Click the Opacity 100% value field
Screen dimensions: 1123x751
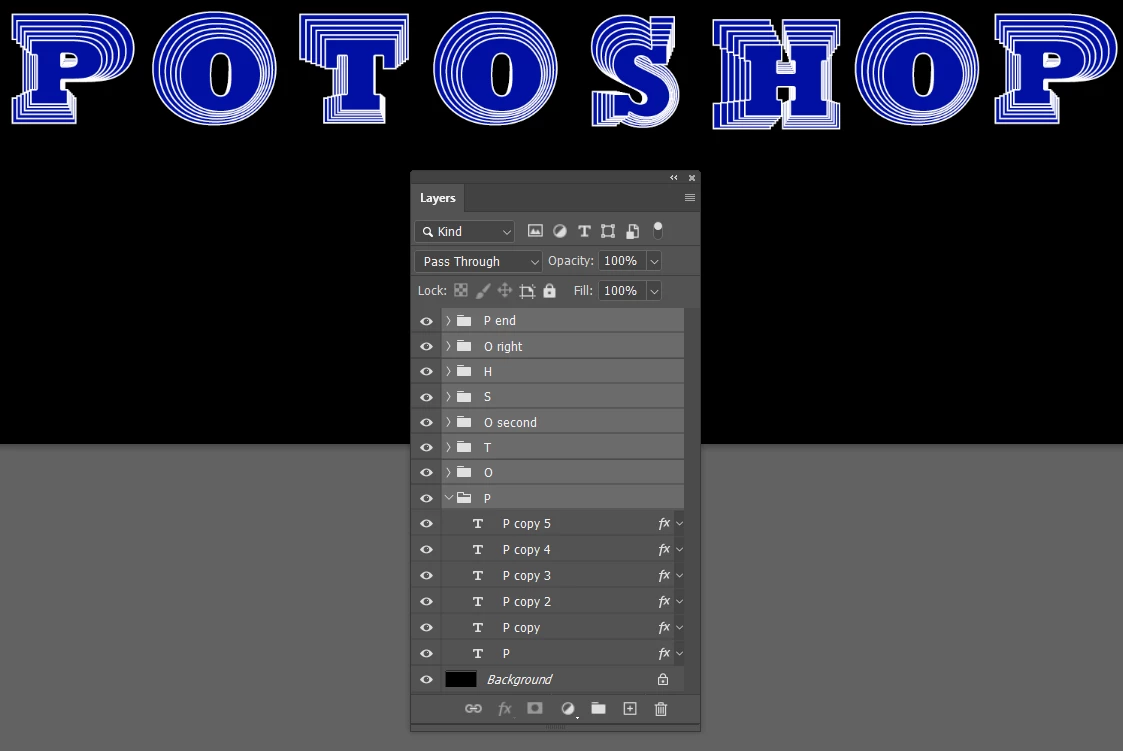tap(622, 261)
